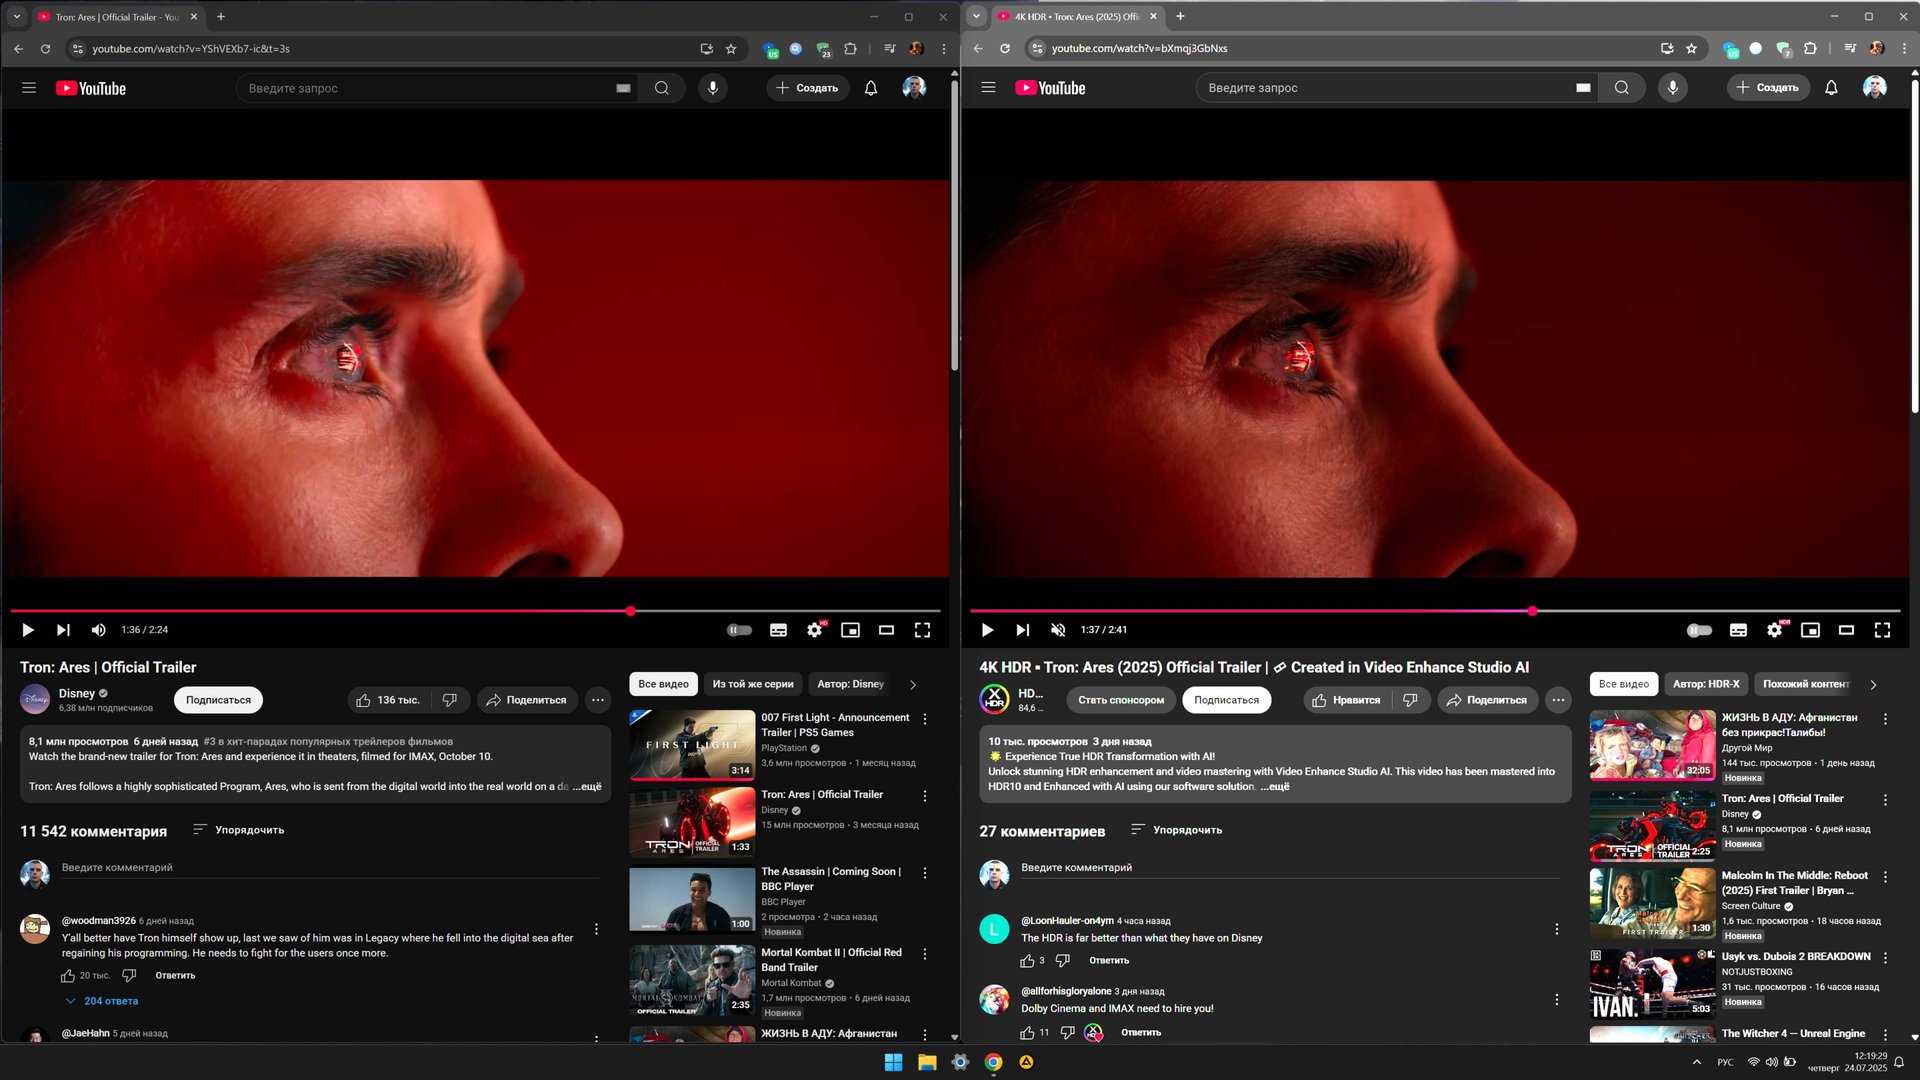Toggle autoplay switch in left player
Image resolution: width=1920 pixels, height=1080 pixels.
[x=739, y=630]
